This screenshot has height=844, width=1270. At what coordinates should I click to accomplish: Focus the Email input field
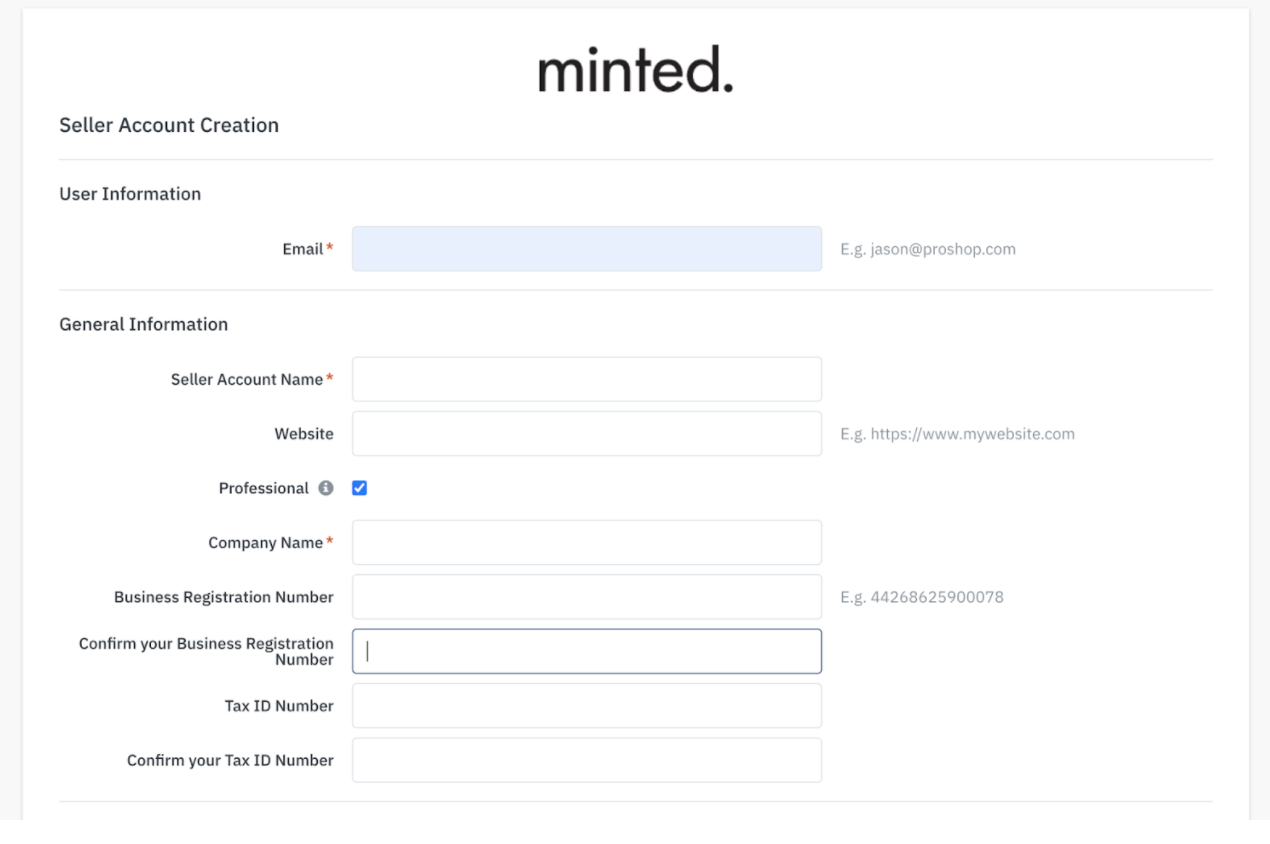pos(587,249)
